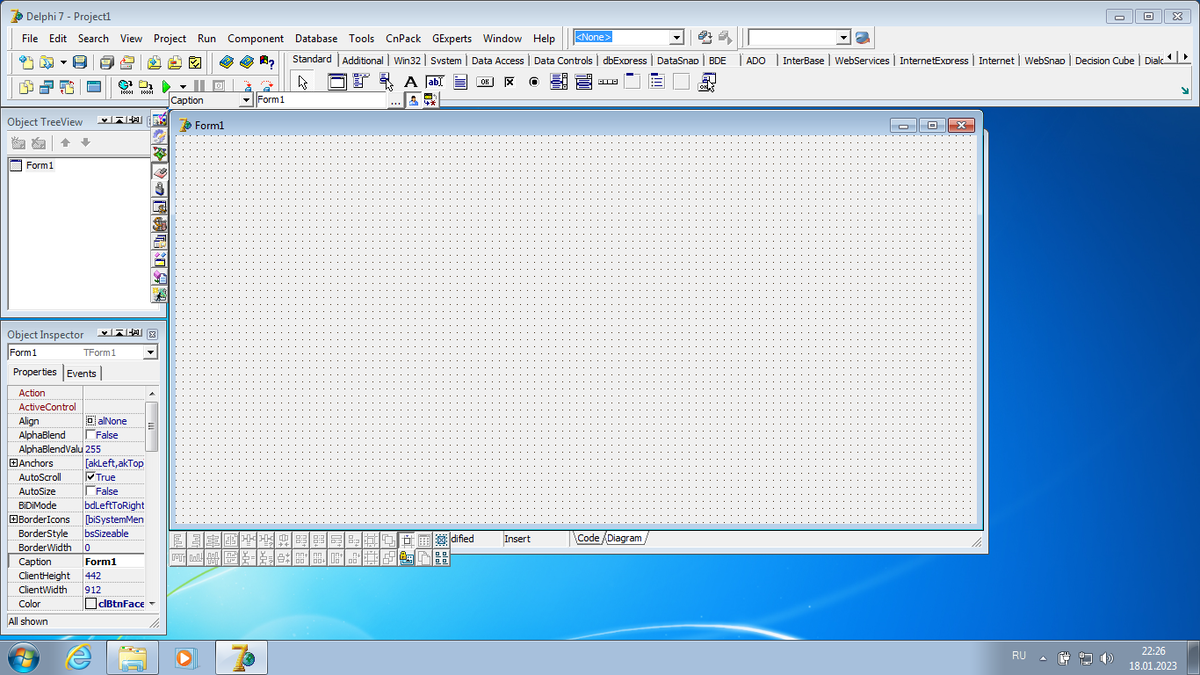Click the Pause toolbar icon
1200x675 pixels.
200,87
